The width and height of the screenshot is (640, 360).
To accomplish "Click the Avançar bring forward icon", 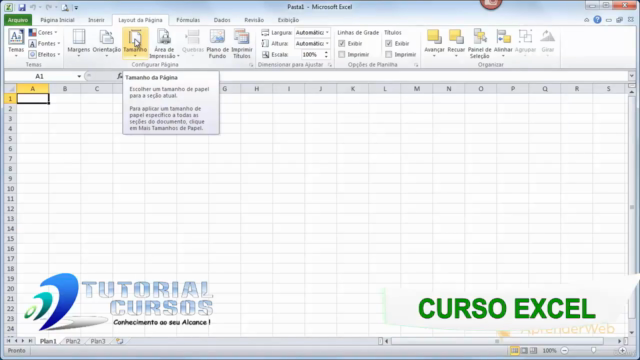I will 434,37.
